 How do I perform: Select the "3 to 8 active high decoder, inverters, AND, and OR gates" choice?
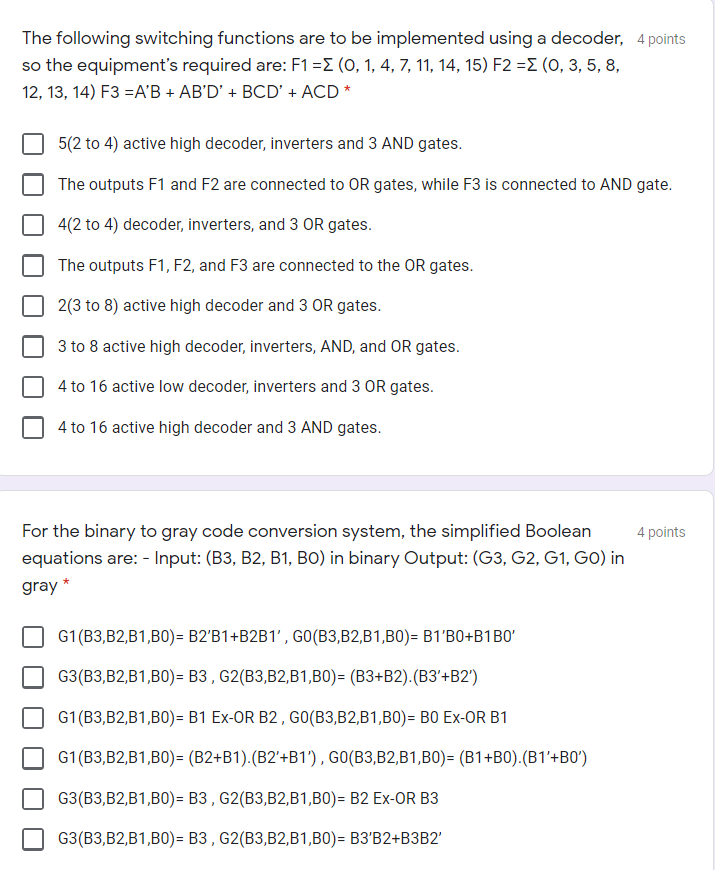point(33,346)
